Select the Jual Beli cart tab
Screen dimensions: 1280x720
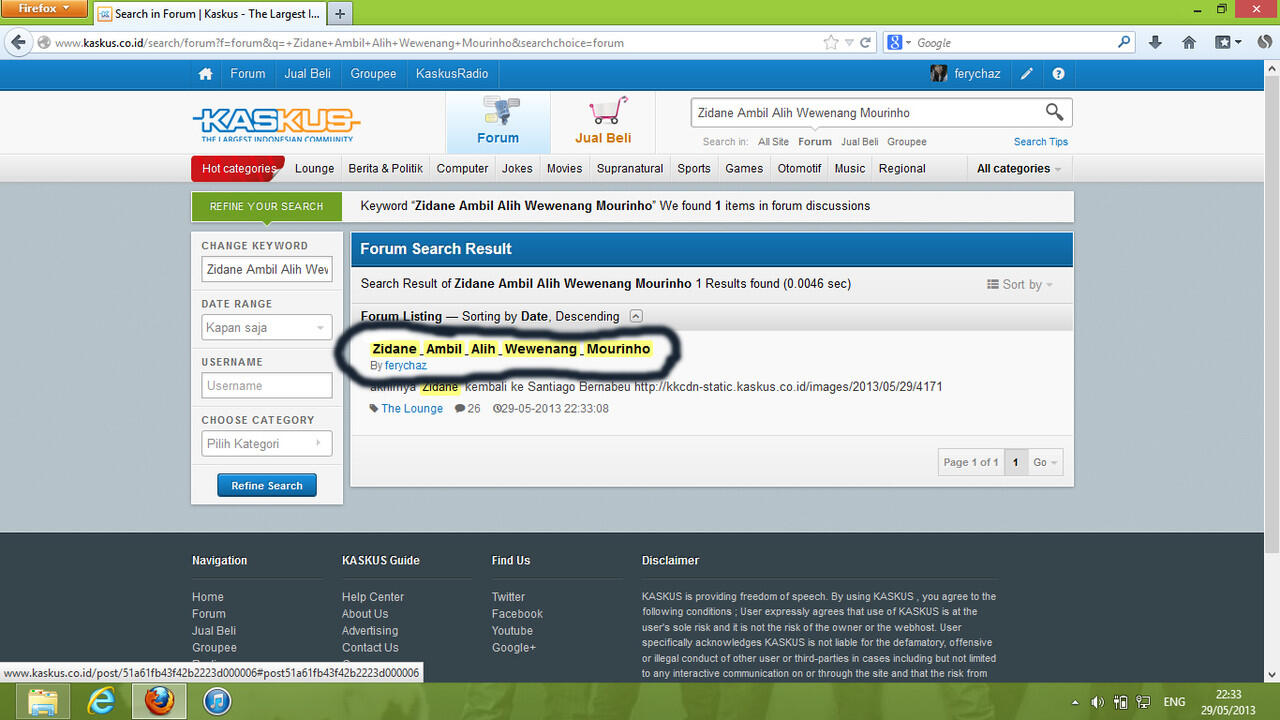tap(603, 123)
